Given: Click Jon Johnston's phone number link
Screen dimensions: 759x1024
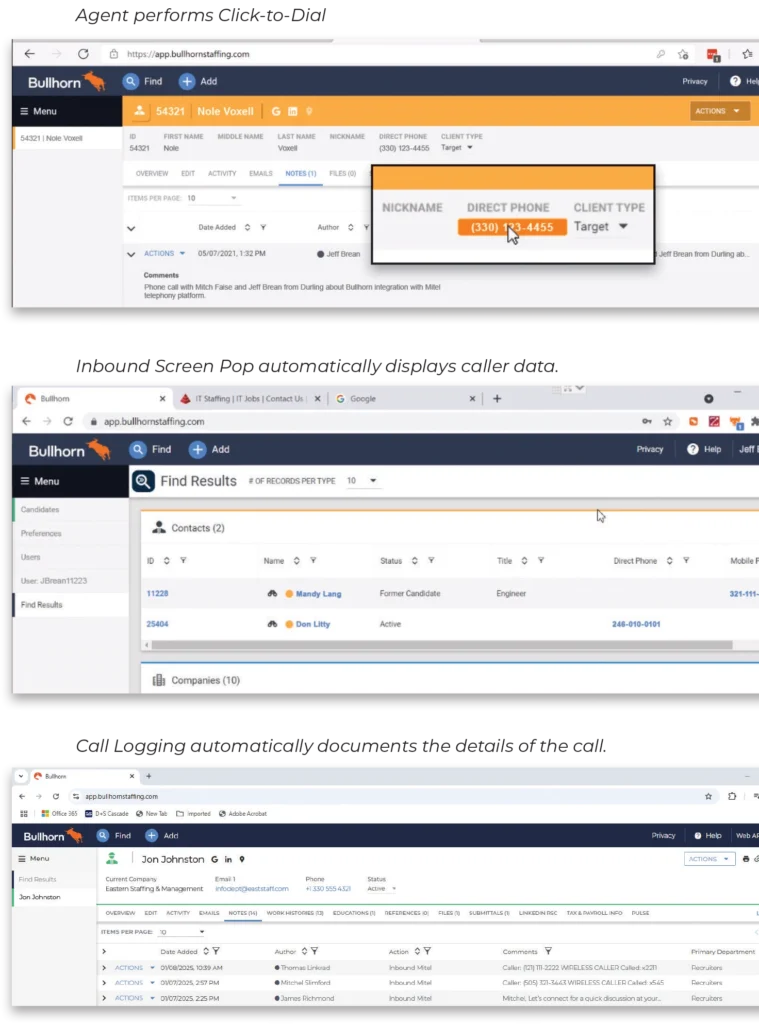Looking at the screenshot, I should pos(328,889).
